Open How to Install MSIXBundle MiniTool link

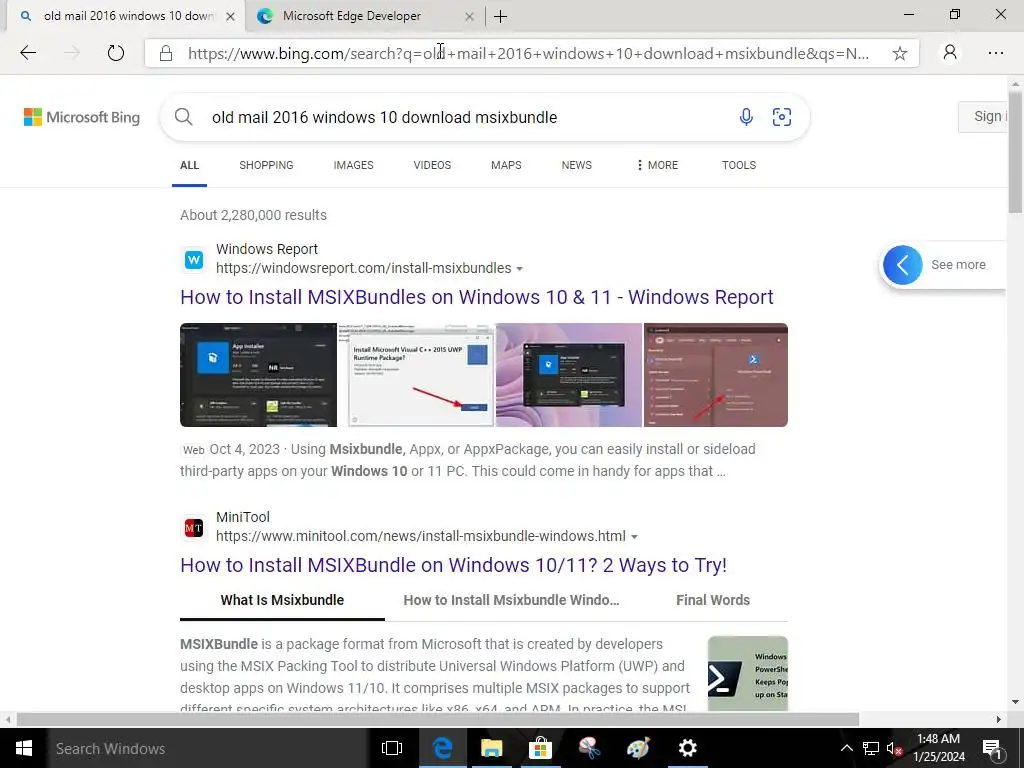(453, 565)
